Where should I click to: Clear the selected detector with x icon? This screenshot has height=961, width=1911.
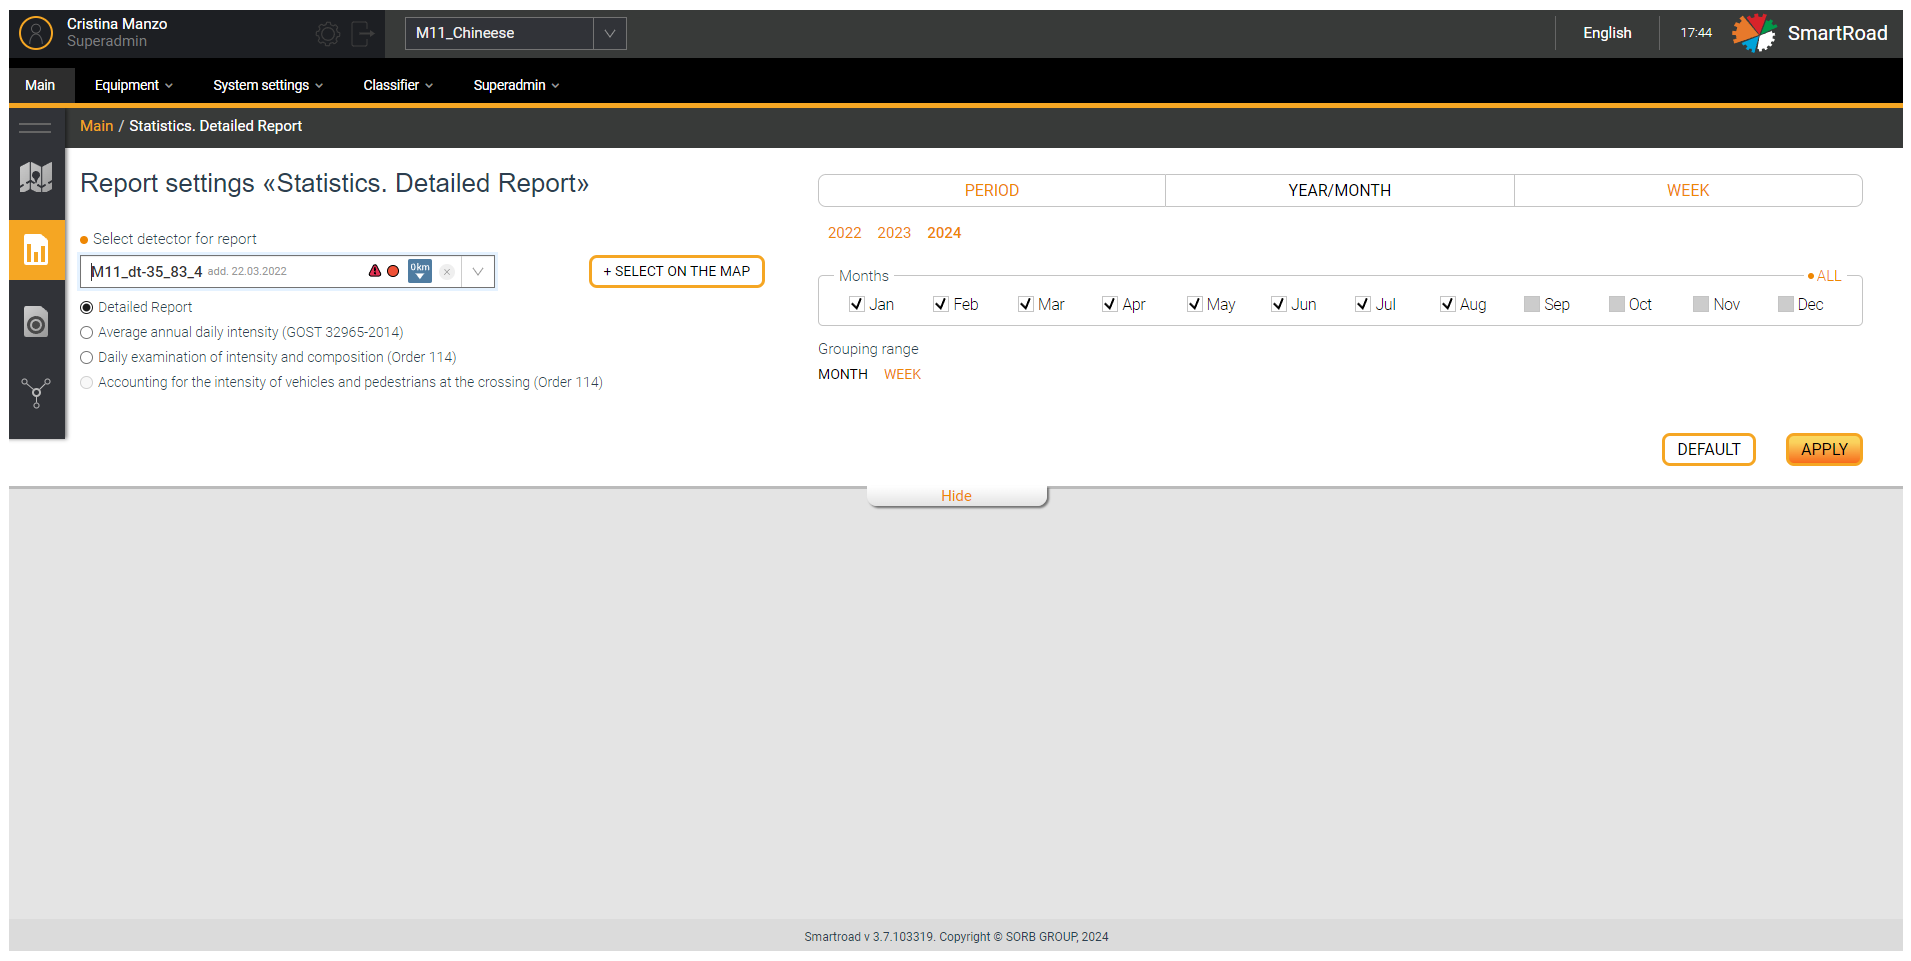(x=447, y=272)
